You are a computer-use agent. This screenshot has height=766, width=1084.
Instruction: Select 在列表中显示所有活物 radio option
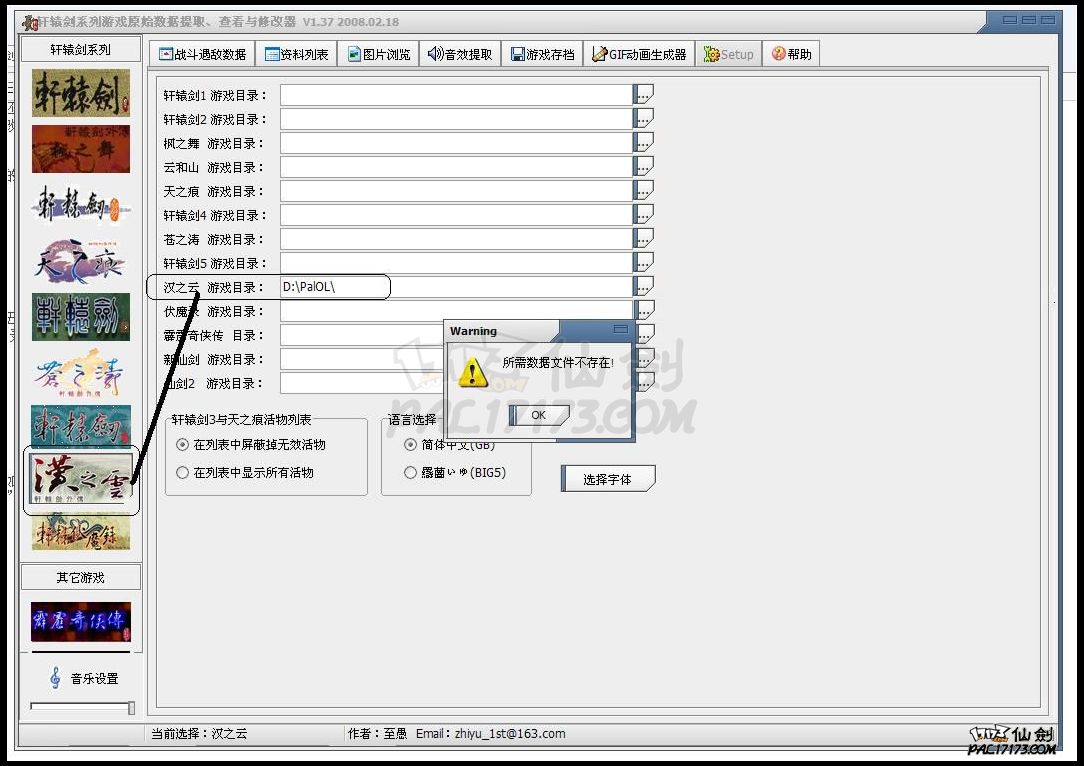[182, 473]
